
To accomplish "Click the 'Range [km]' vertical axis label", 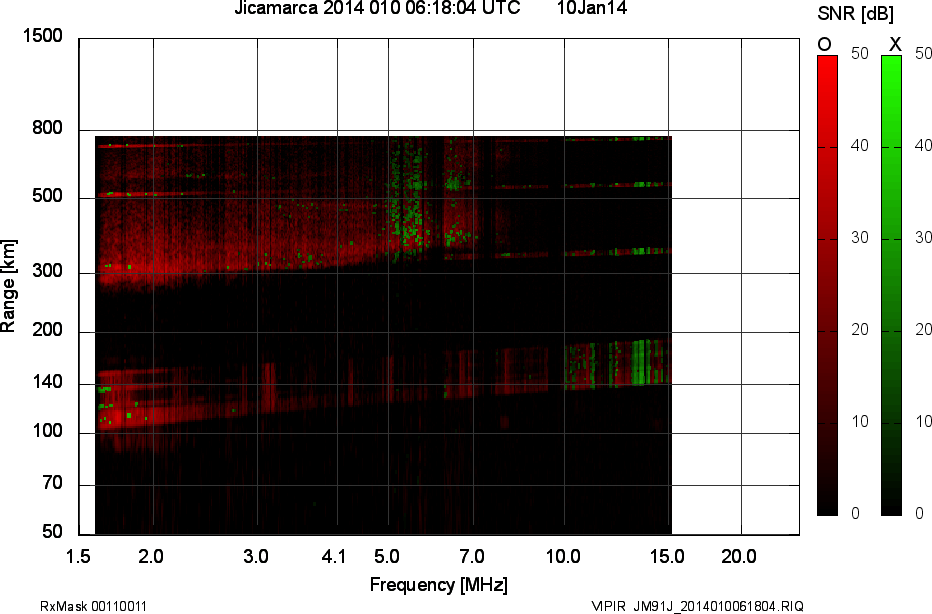I will [8, 286].
